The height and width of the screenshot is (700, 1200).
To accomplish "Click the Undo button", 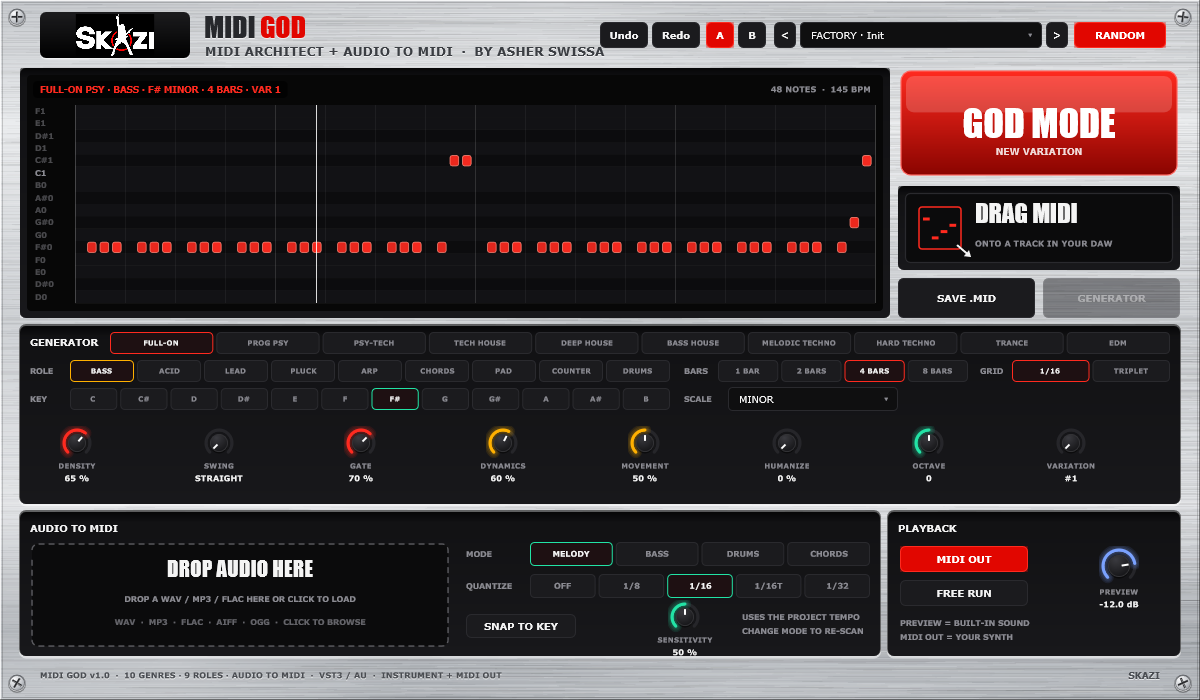I will (x=623, y=35).
